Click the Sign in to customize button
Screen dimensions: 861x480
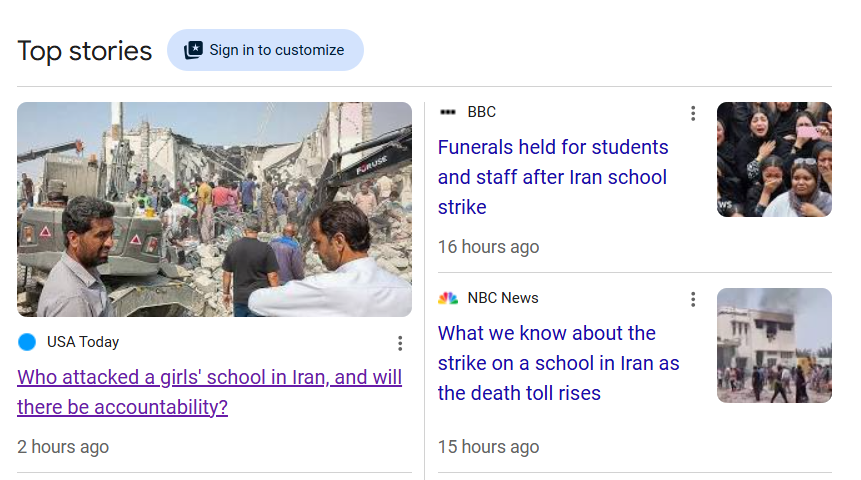[265, 50]
